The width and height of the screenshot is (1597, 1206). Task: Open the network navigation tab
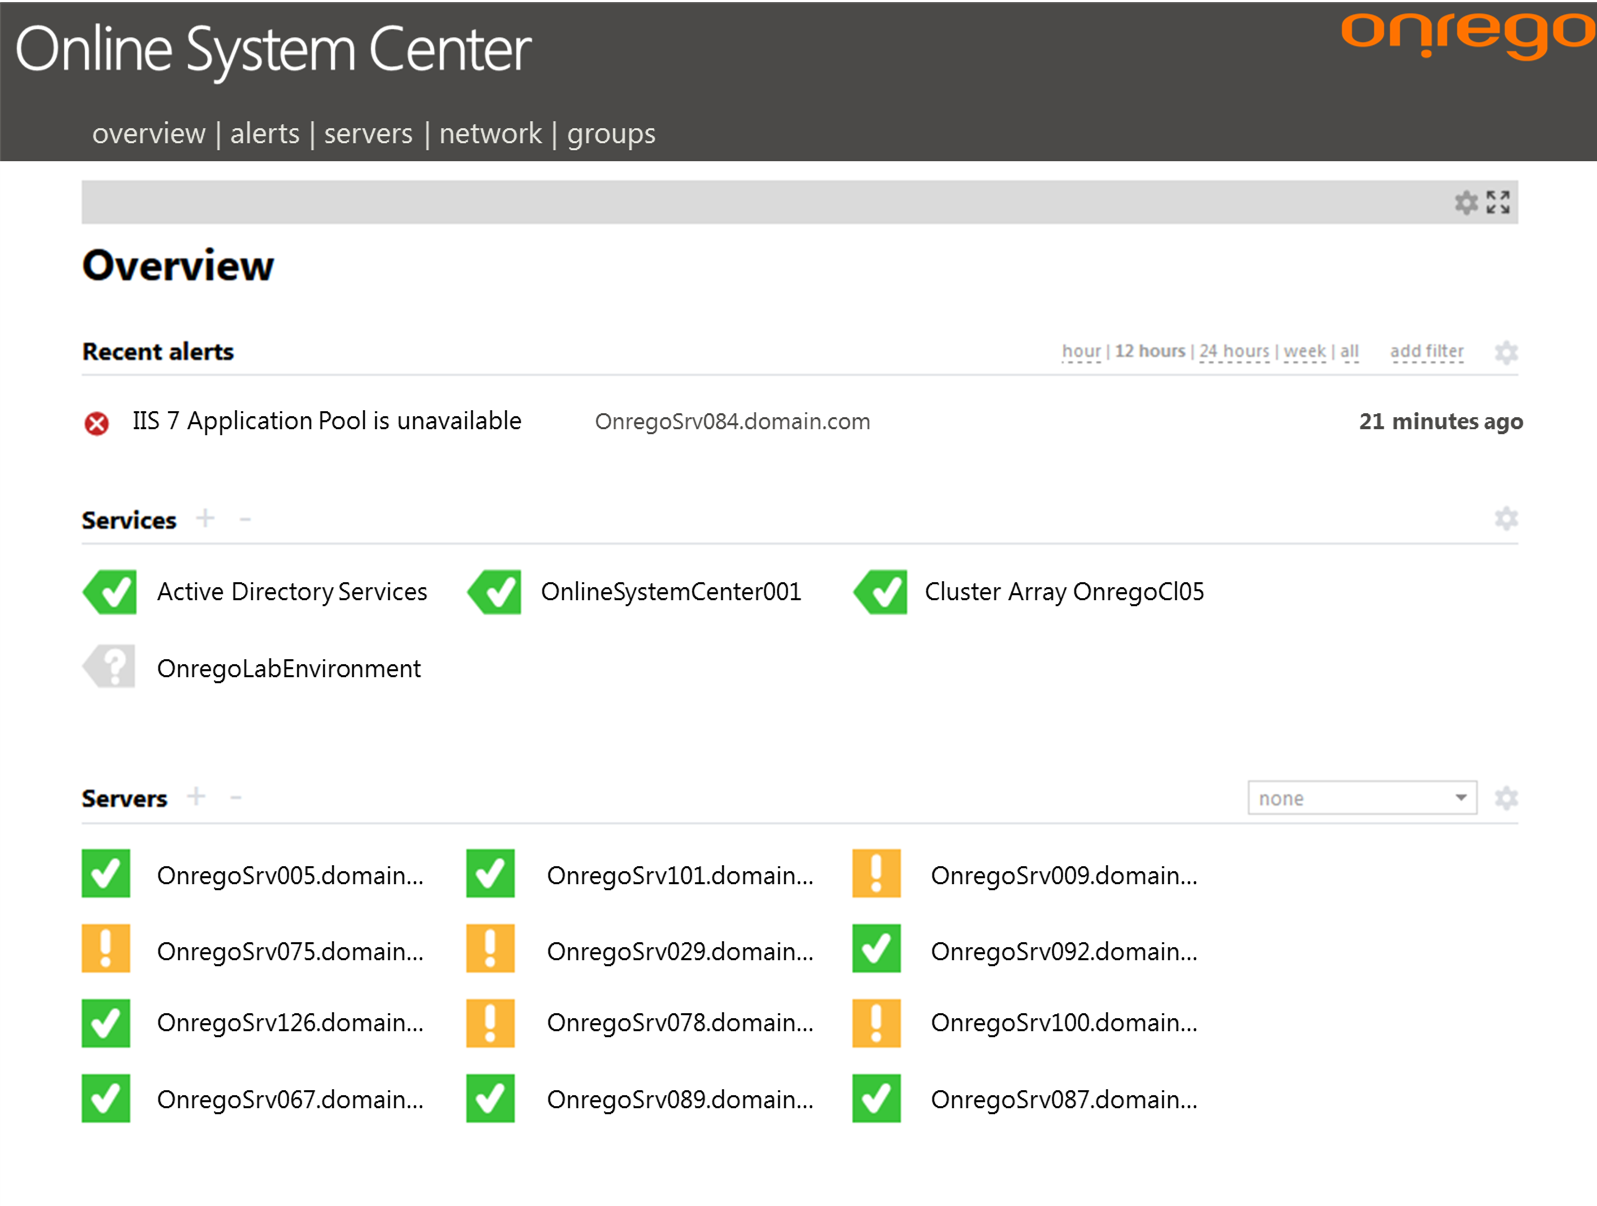(490, 133)
